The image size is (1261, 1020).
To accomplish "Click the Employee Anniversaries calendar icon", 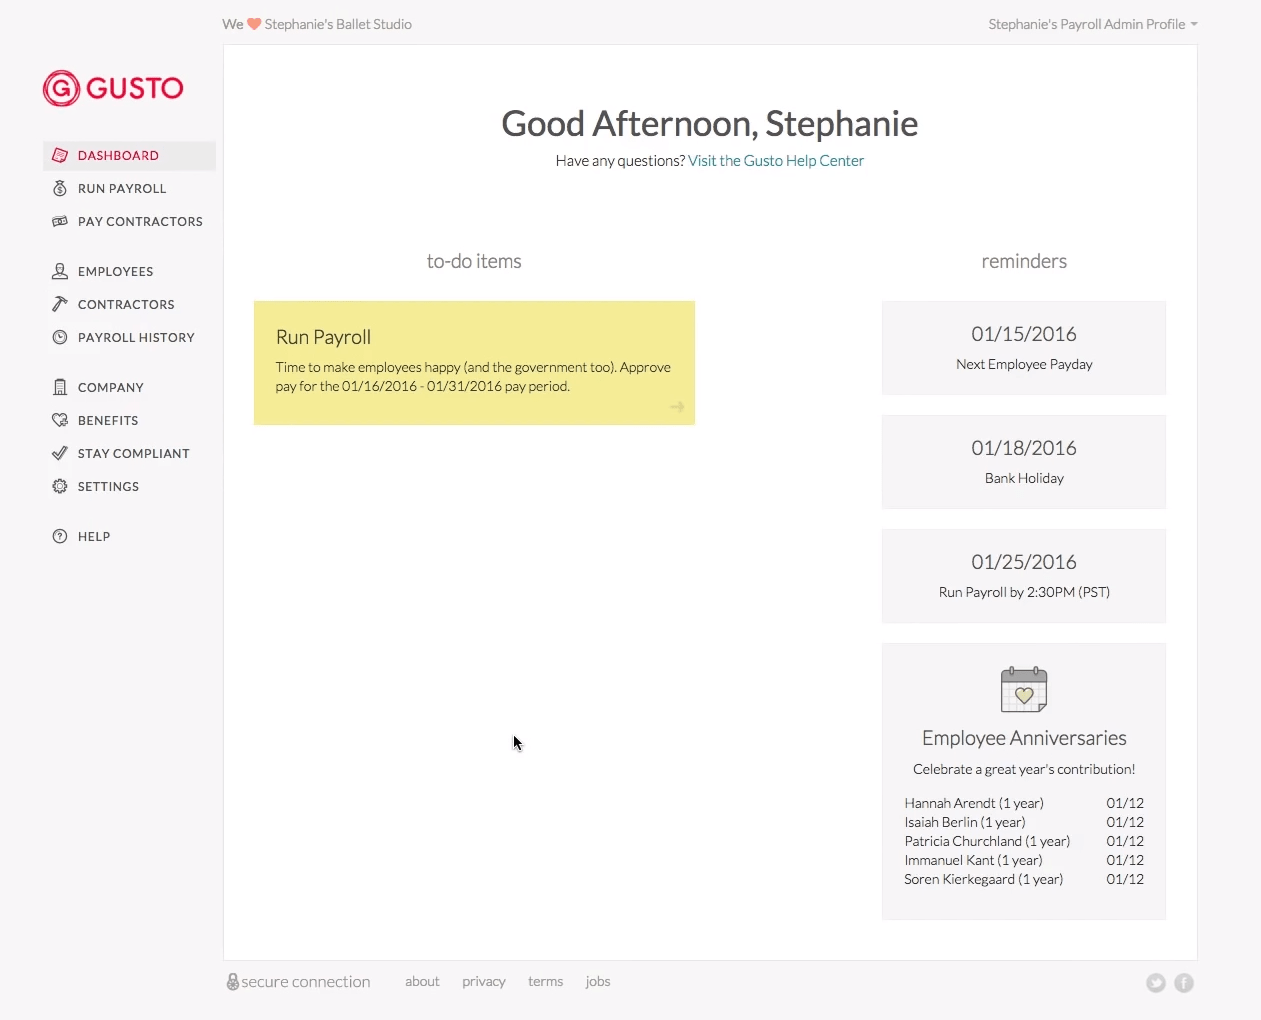I will click(x=1024, y=689).
